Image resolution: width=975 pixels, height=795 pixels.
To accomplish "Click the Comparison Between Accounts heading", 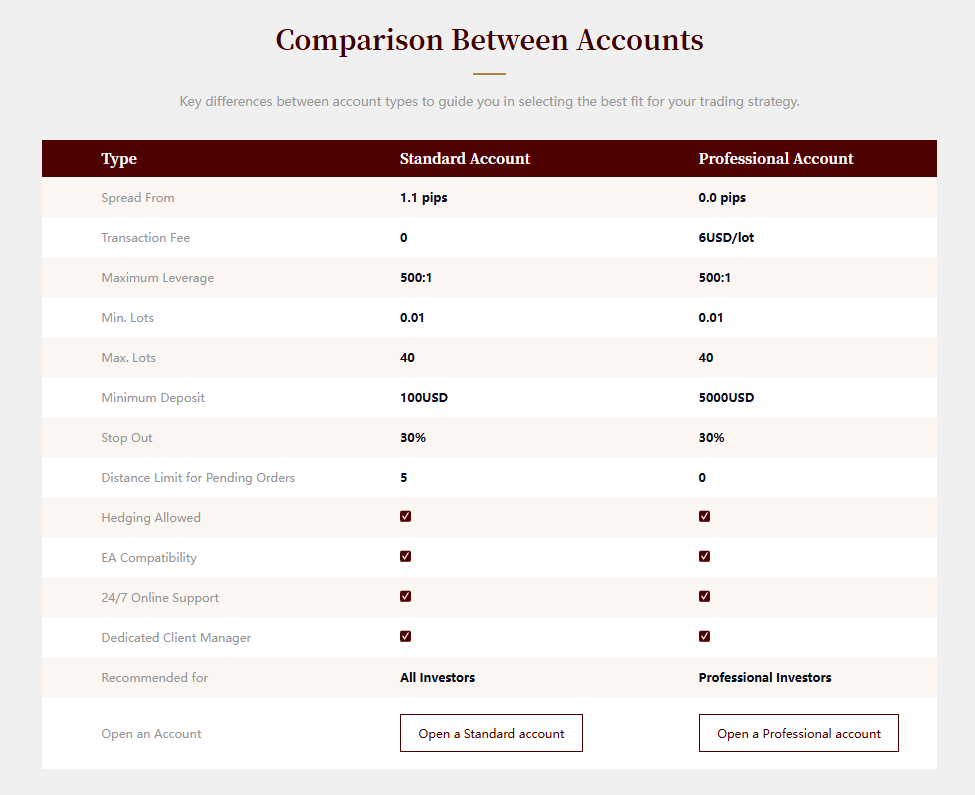I will (489, 40).
